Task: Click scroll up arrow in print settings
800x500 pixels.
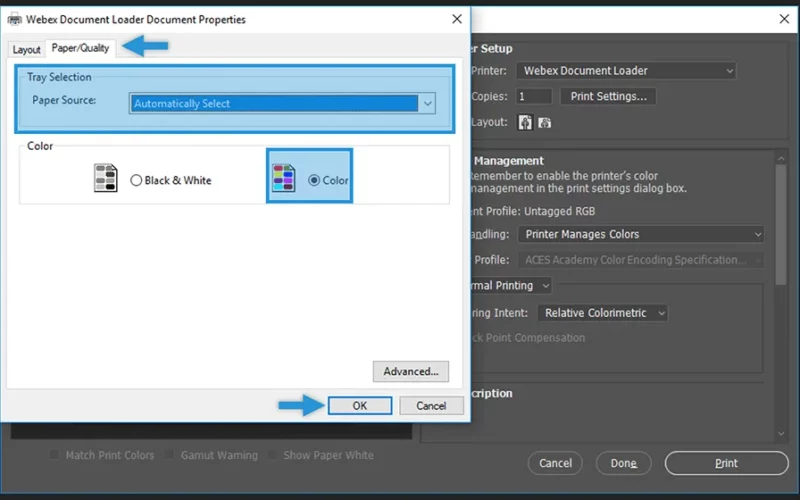Action: 781,159
